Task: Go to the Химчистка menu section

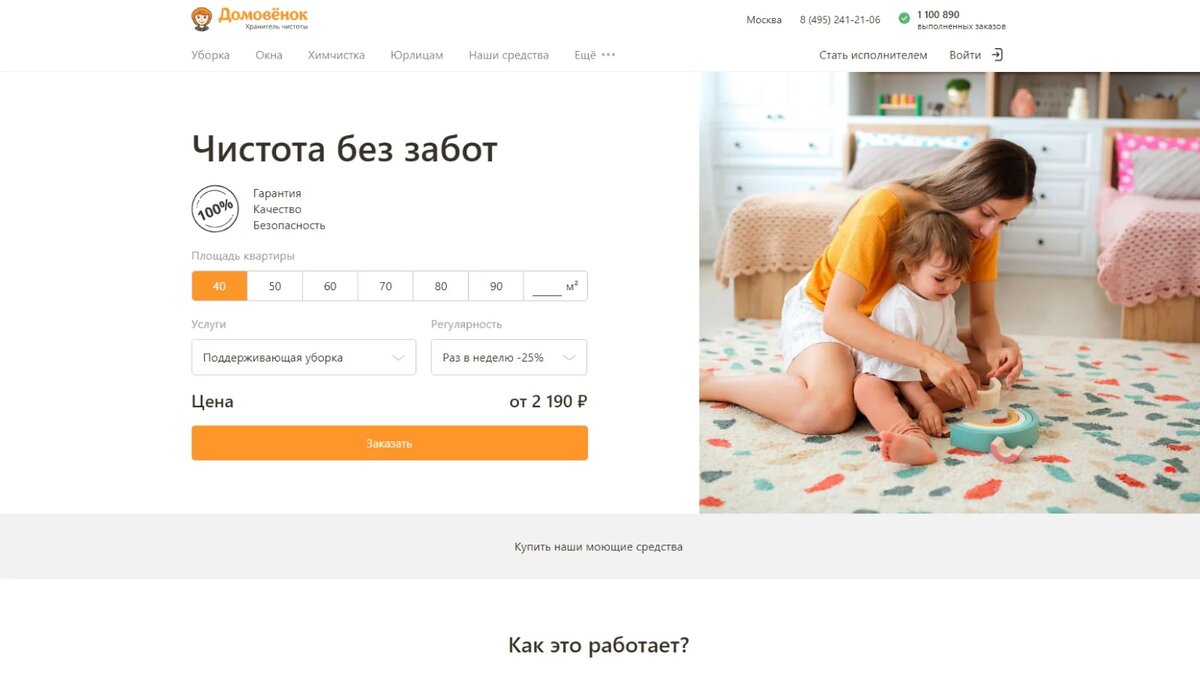Action: [336, 55]
